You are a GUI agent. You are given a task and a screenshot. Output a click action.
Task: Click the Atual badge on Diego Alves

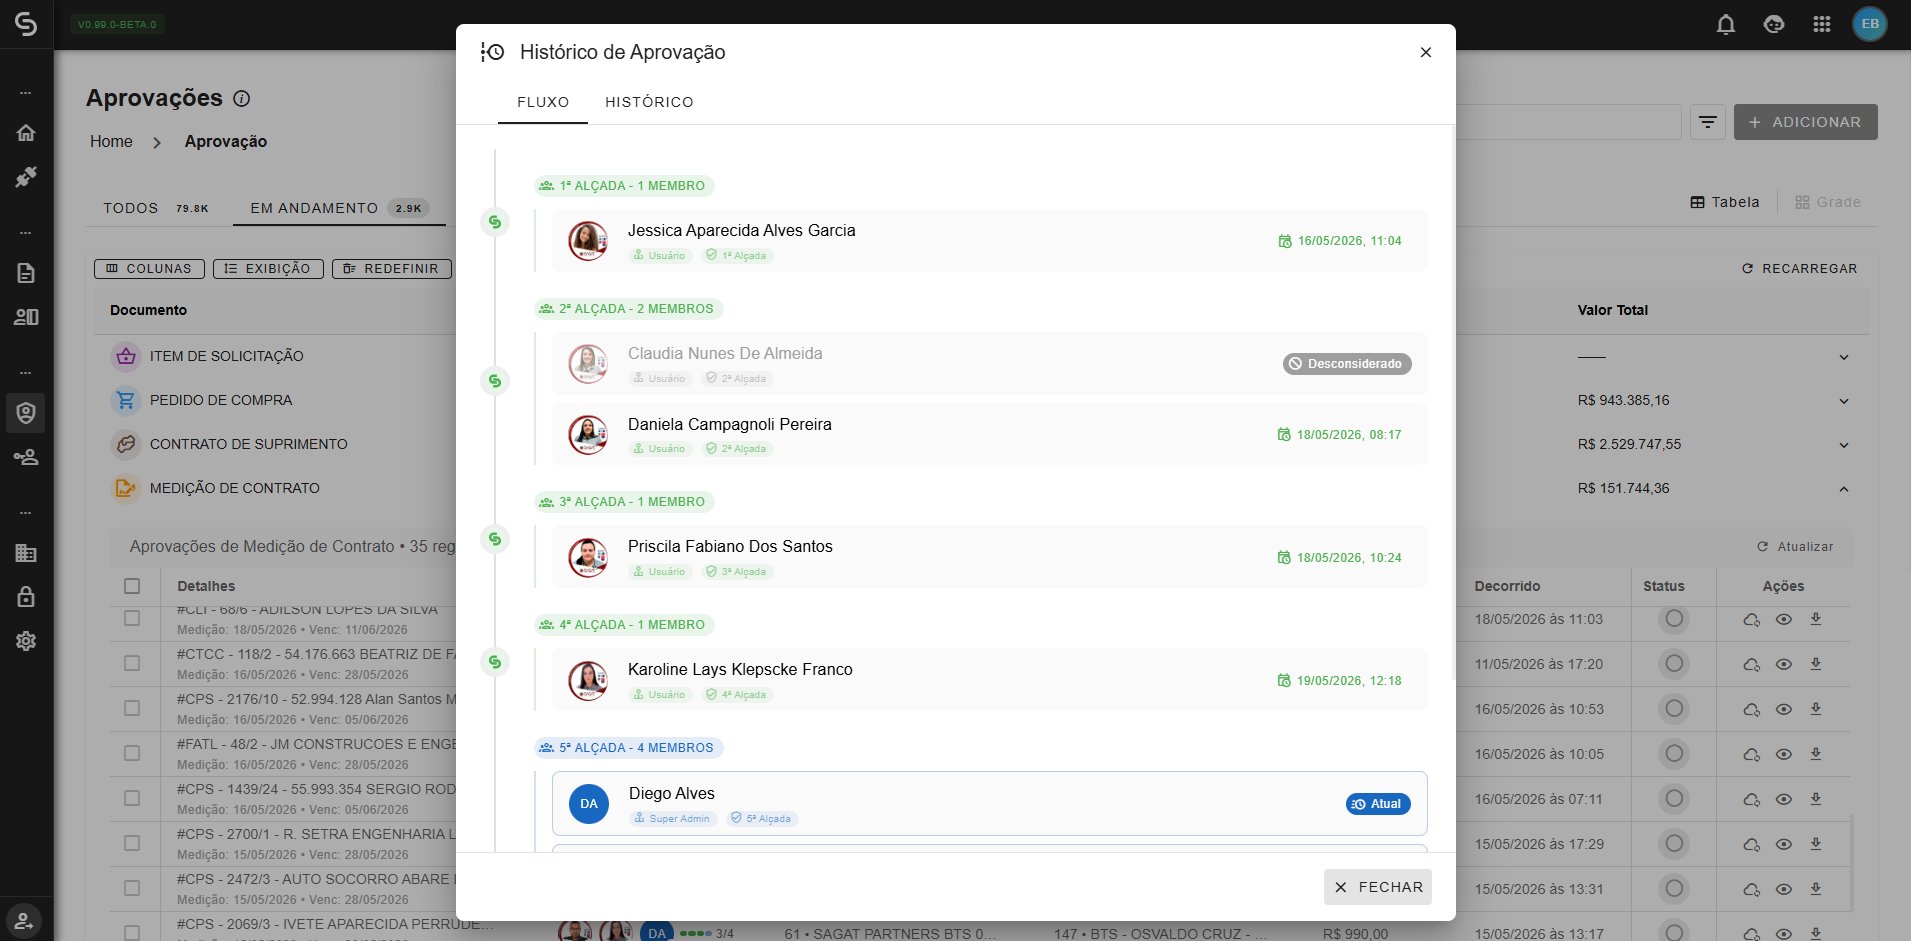[1378, 804]
